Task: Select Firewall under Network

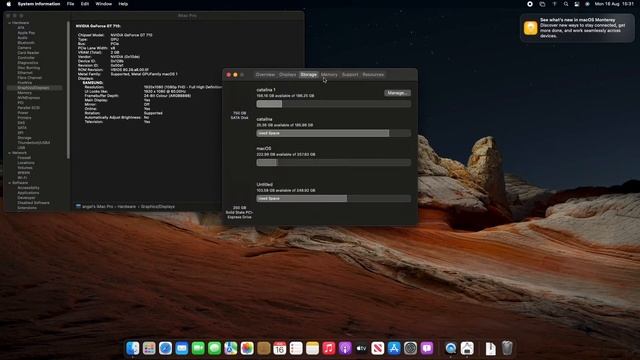Action: pos(24,158)
